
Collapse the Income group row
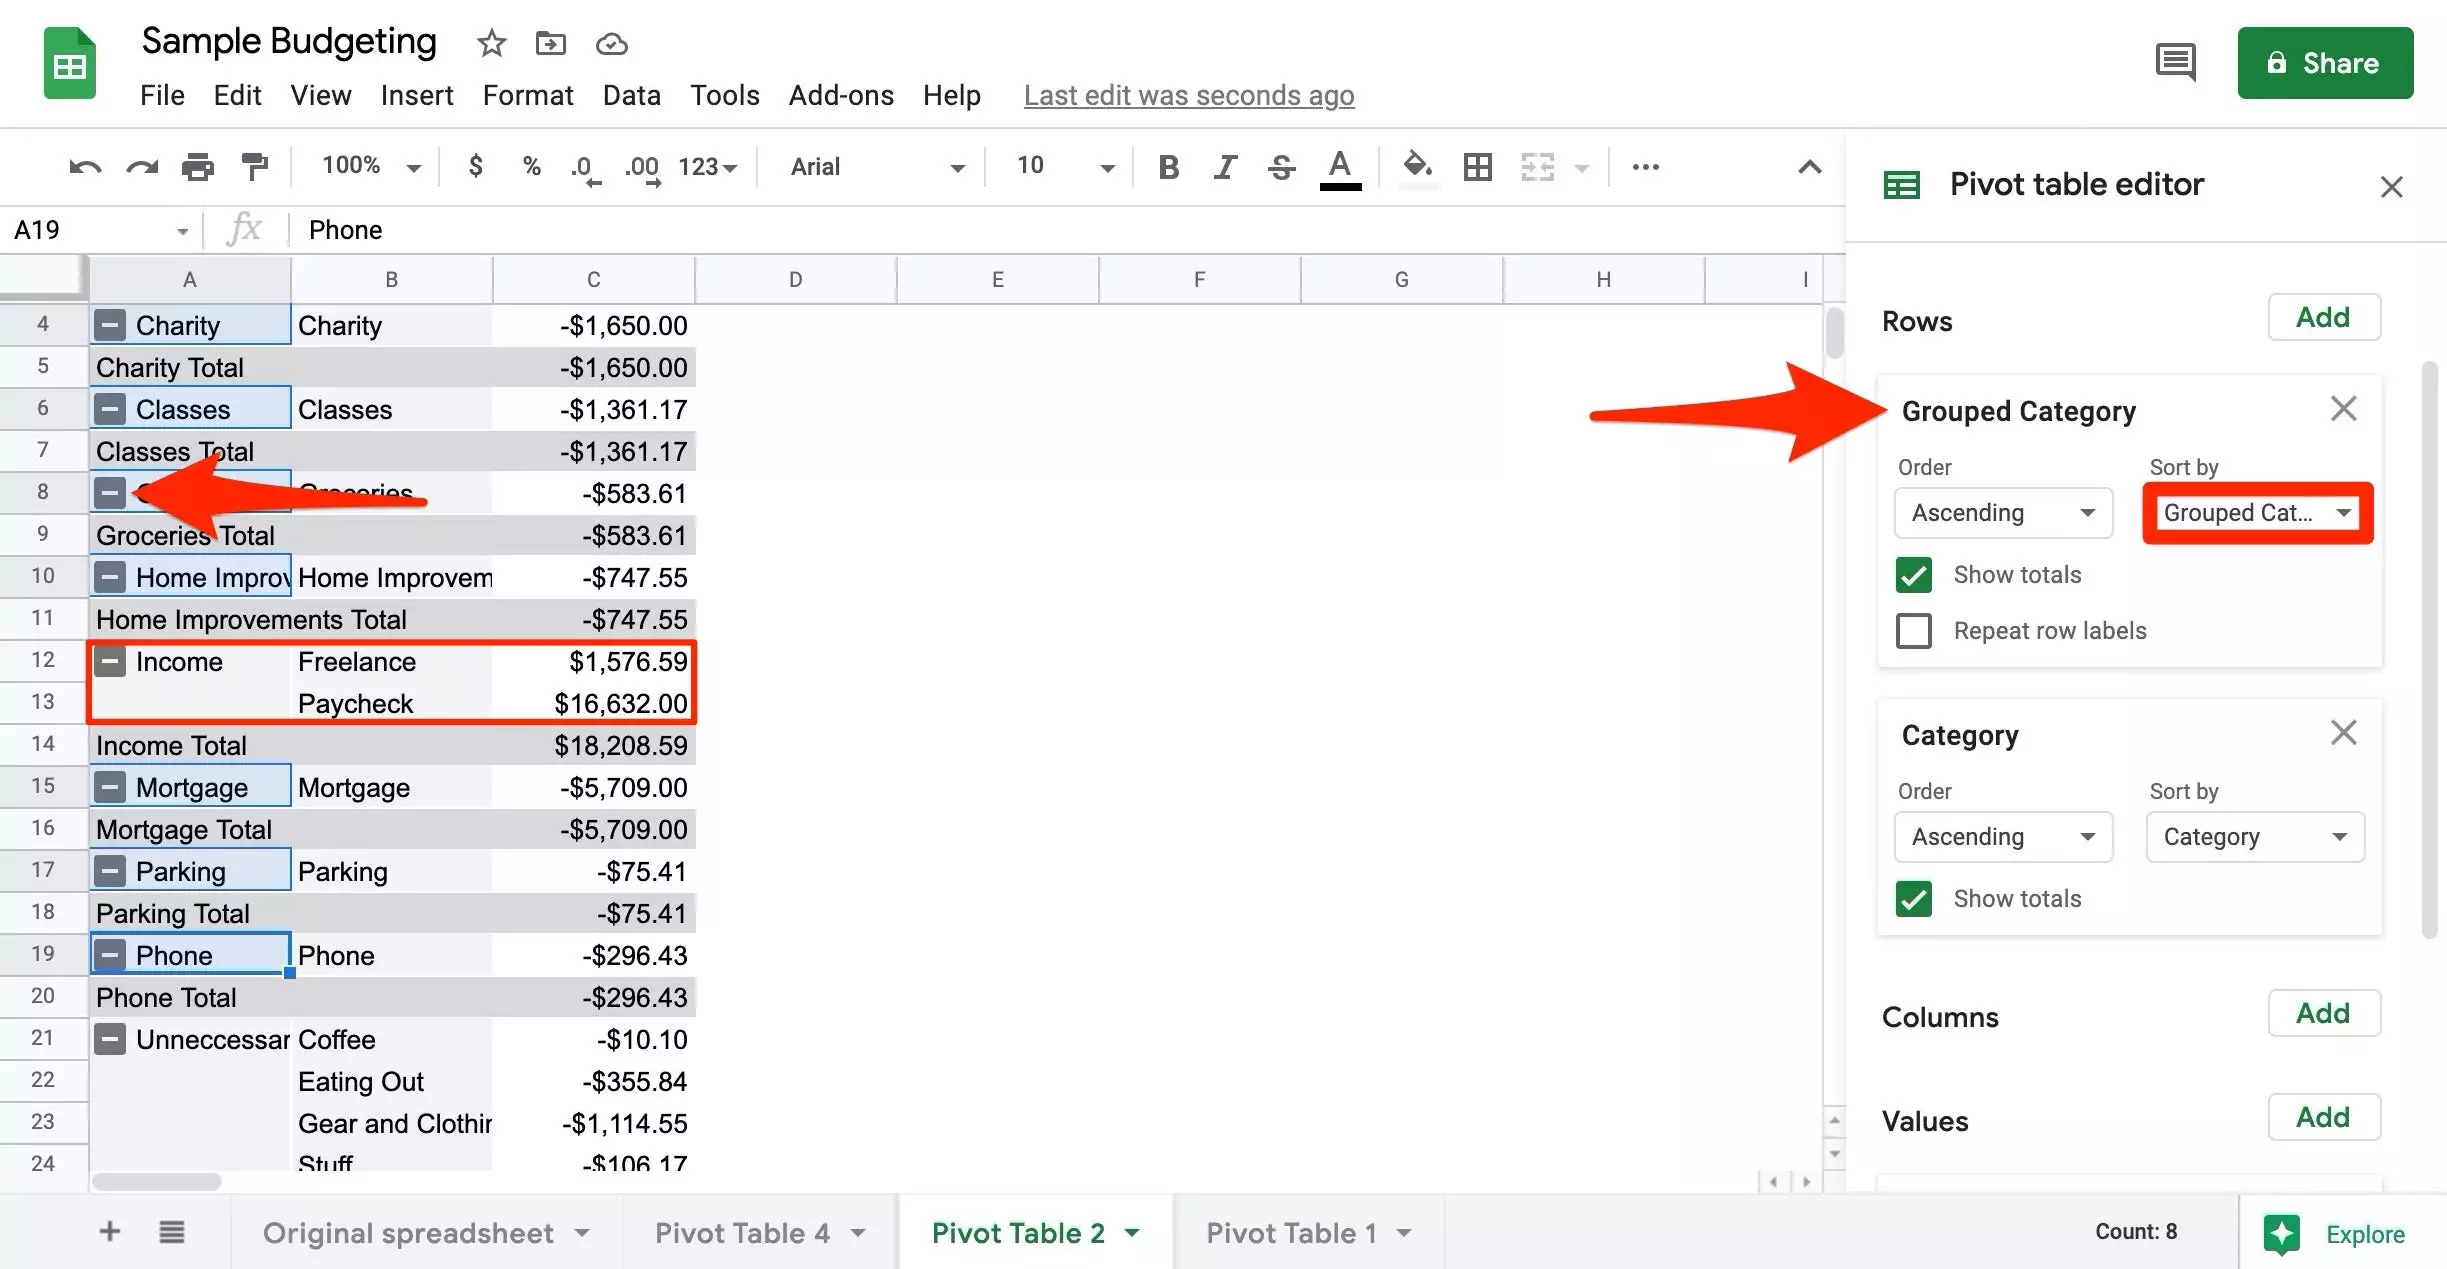tap(110, 662)
